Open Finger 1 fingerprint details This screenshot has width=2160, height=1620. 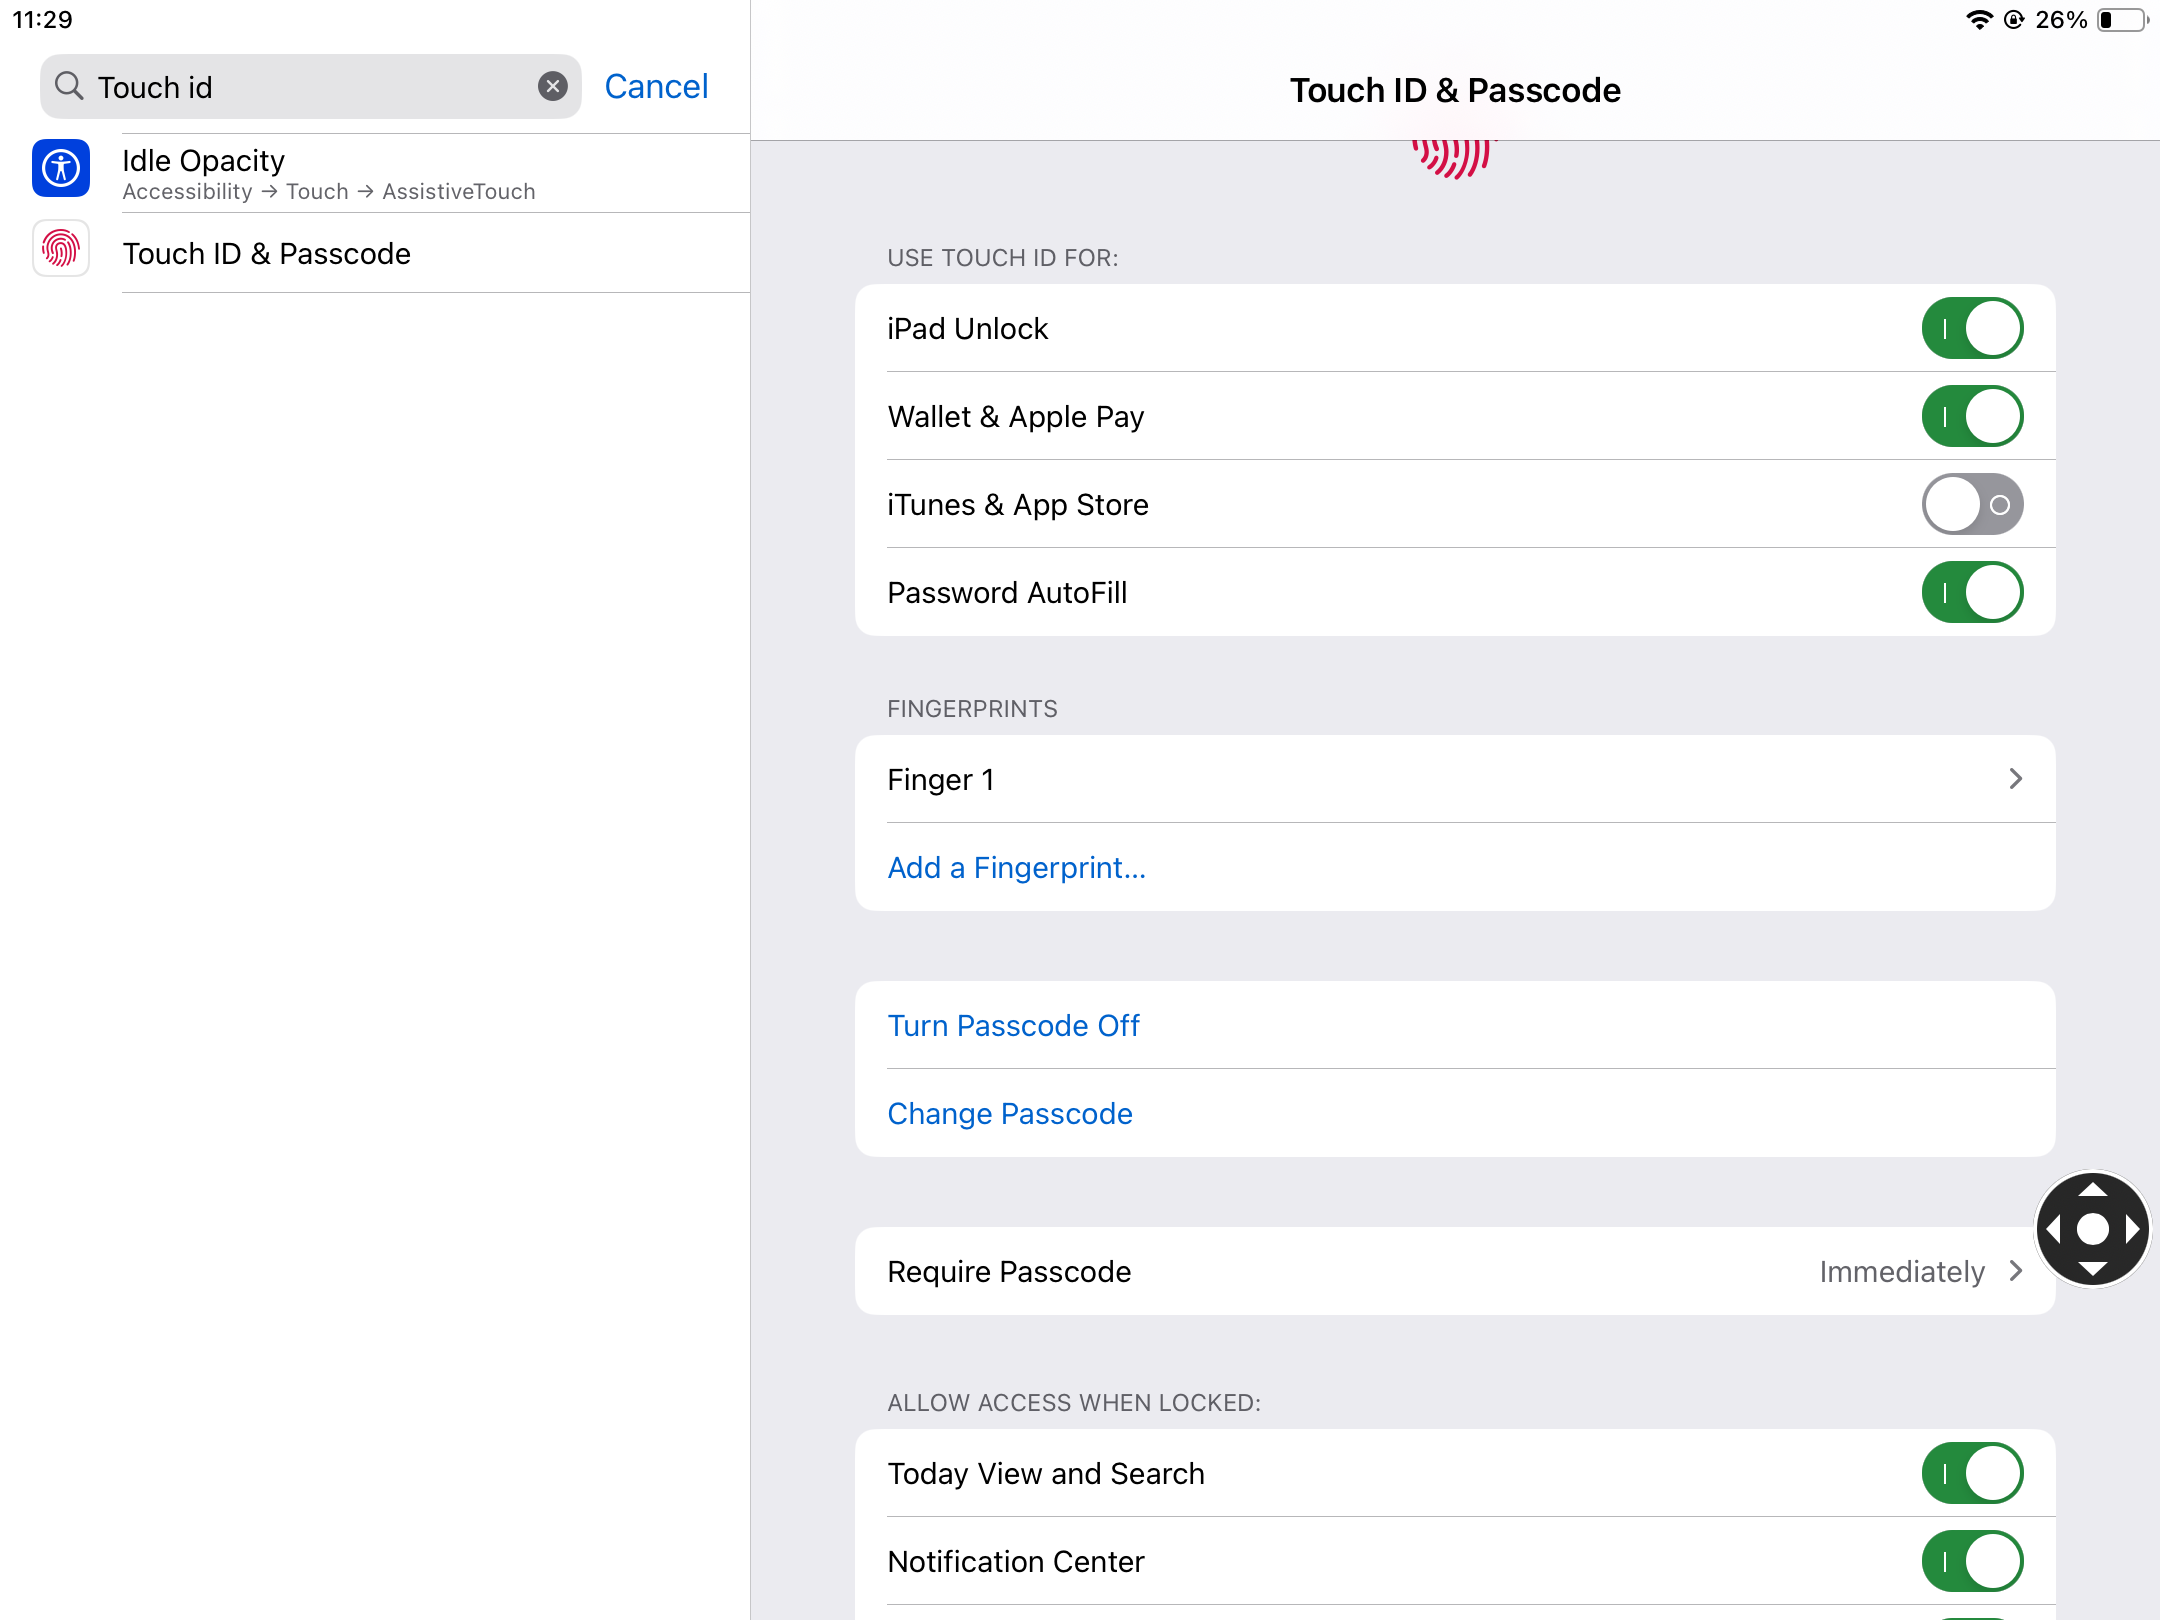(x=1454, y=779)
